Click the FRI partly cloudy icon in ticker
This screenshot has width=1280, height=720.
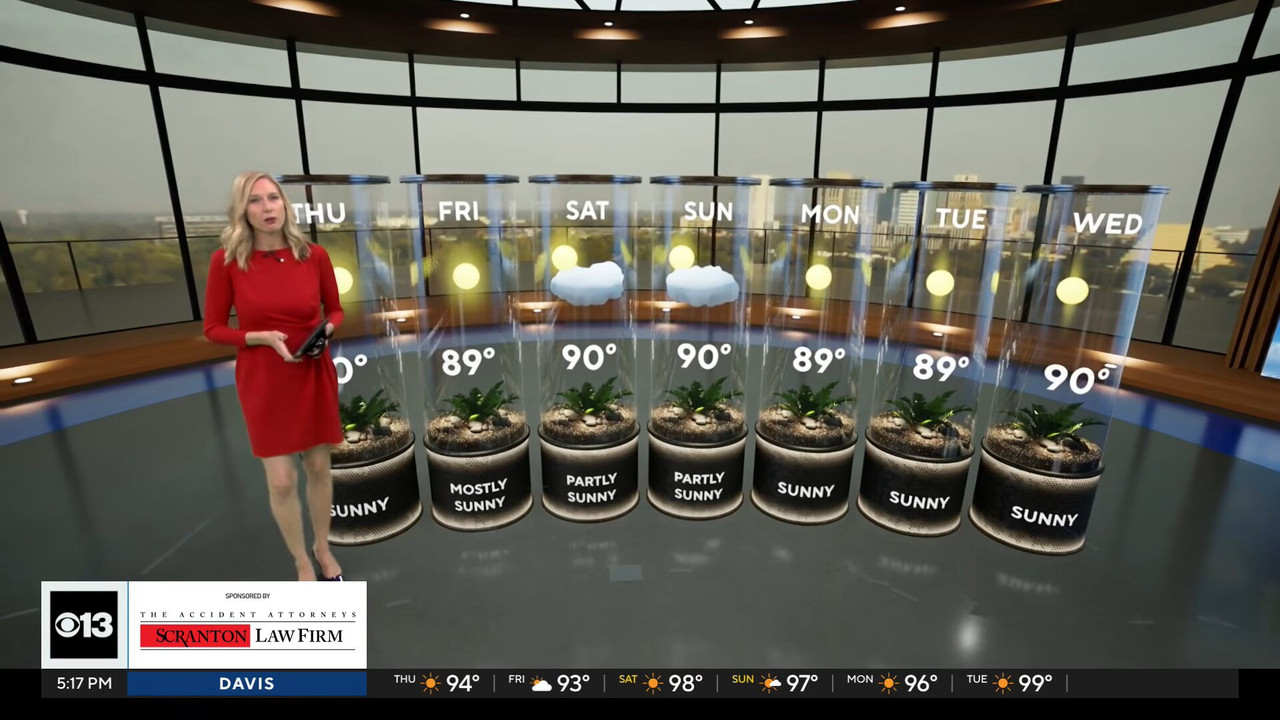point(542,684)
